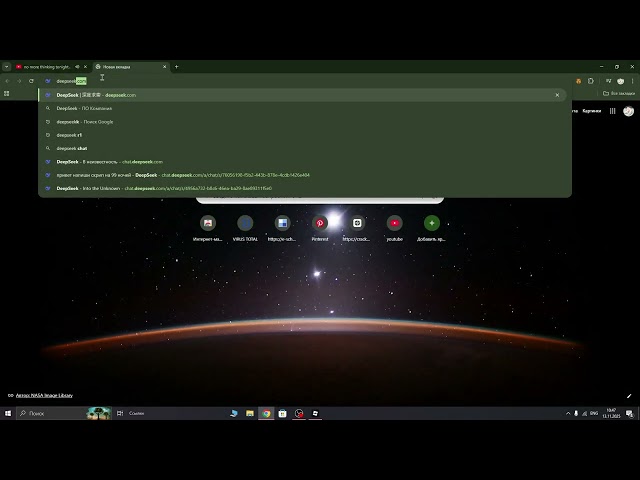Open the Google apps grid icon
This screenshot has width=640, height=480.
click(612, 111)
